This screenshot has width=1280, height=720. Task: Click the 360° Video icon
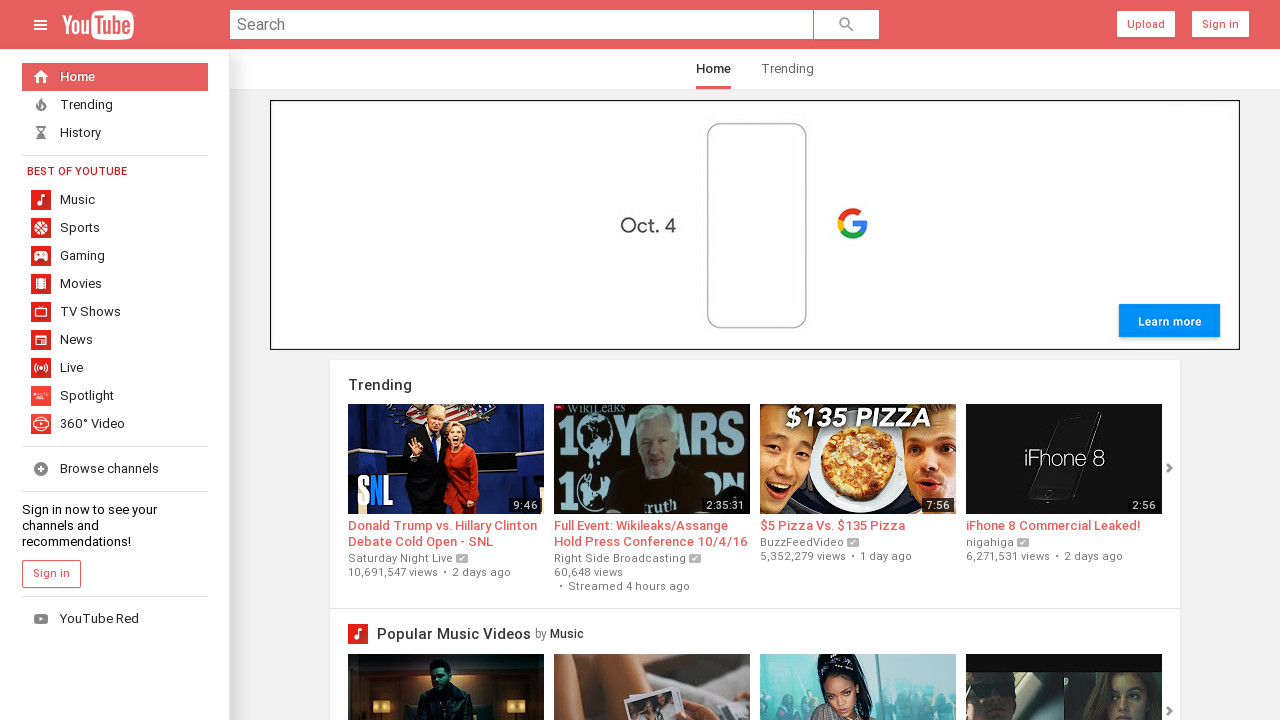[x=41, y=424]
